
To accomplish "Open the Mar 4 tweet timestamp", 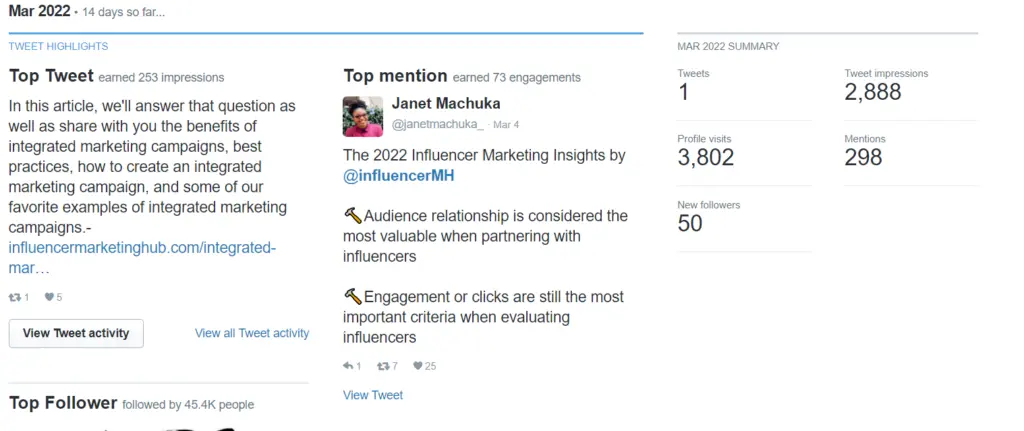I will pyautogui.click(x=506, y=125).
